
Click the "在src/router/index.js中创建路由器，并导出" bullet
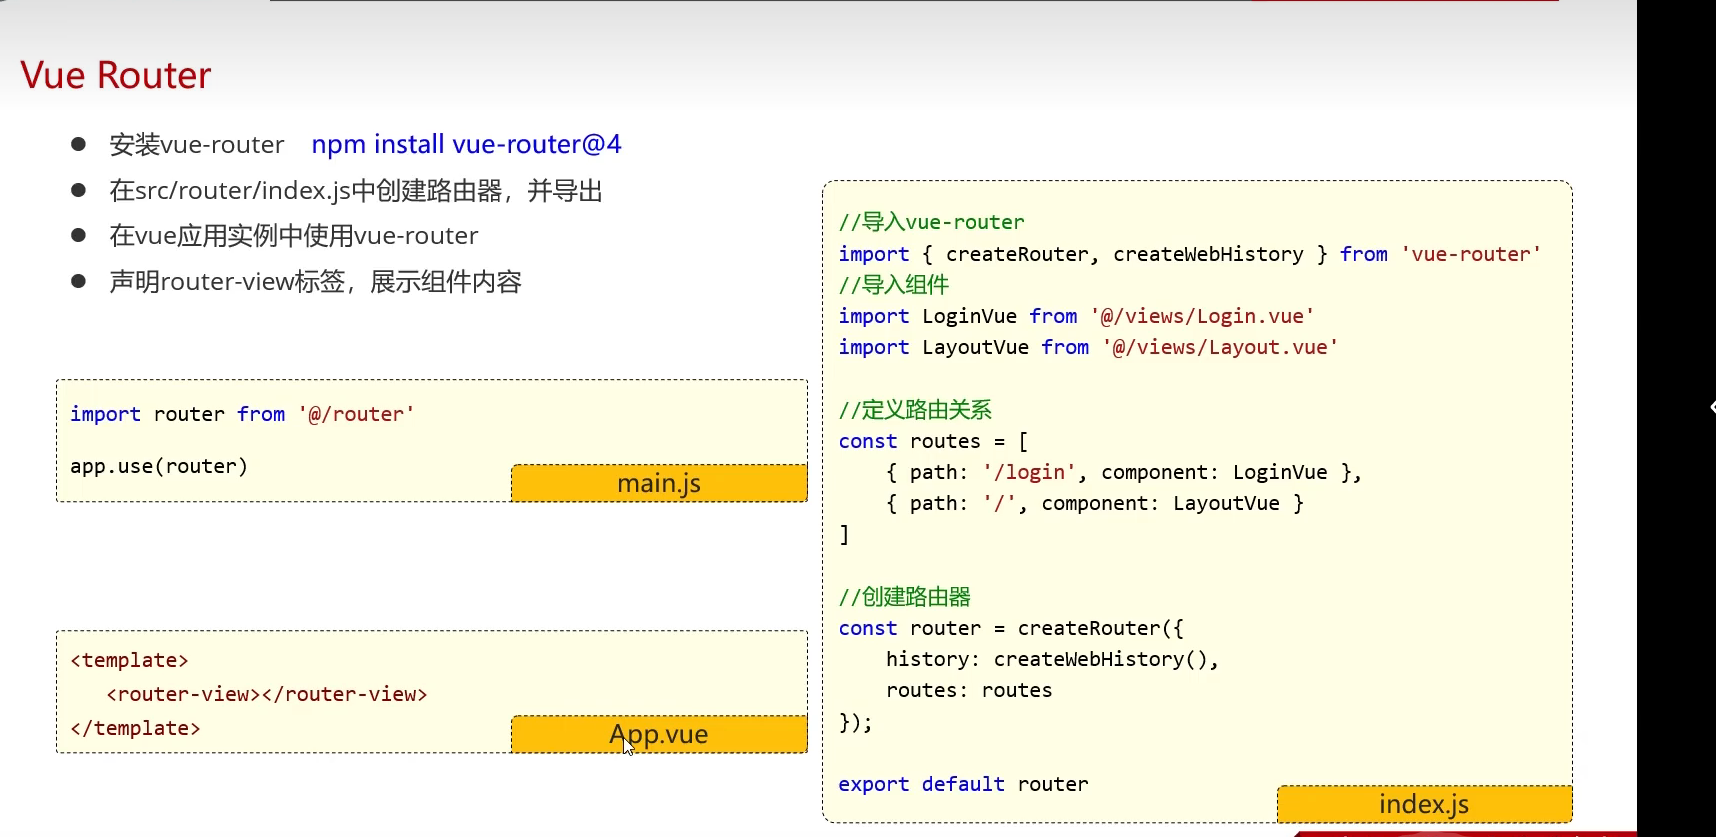(356, 190)
